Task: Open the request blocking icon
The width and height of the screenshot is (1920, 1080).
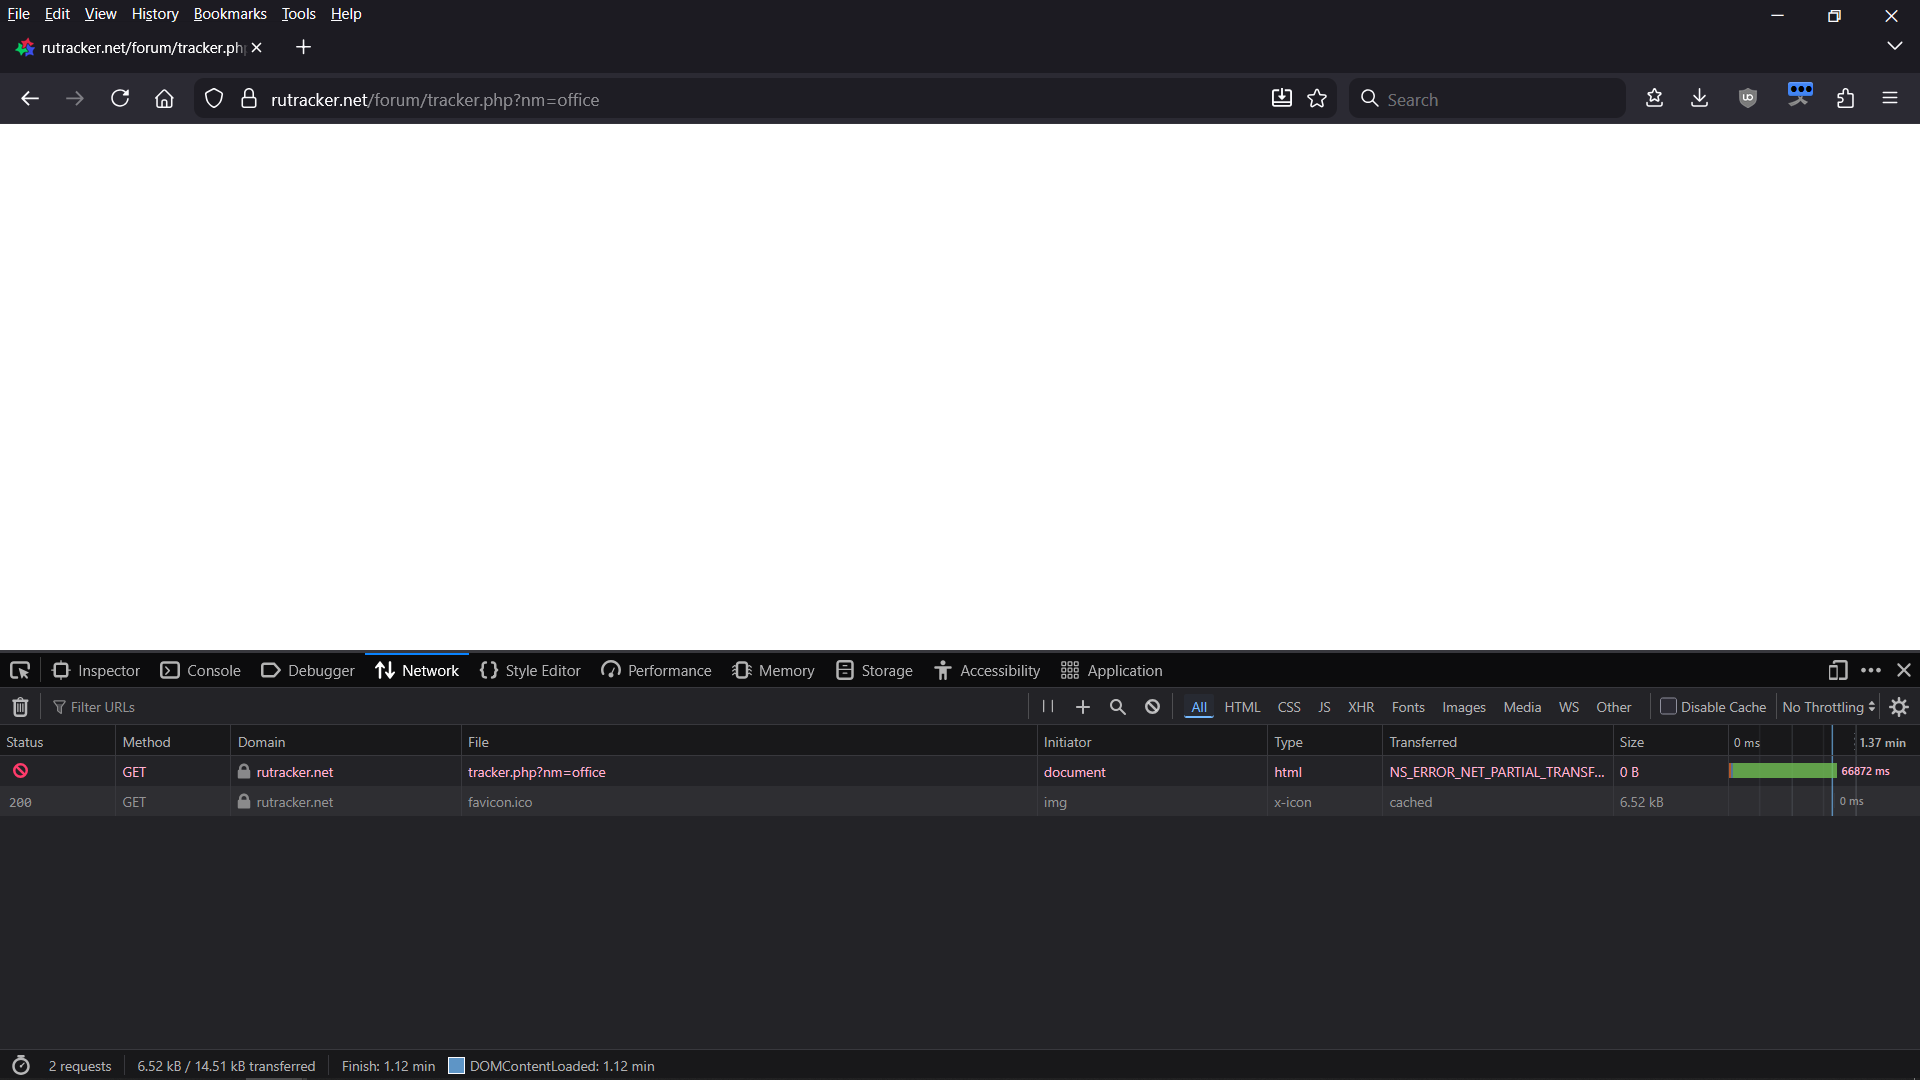Action: pos(1152,707)
